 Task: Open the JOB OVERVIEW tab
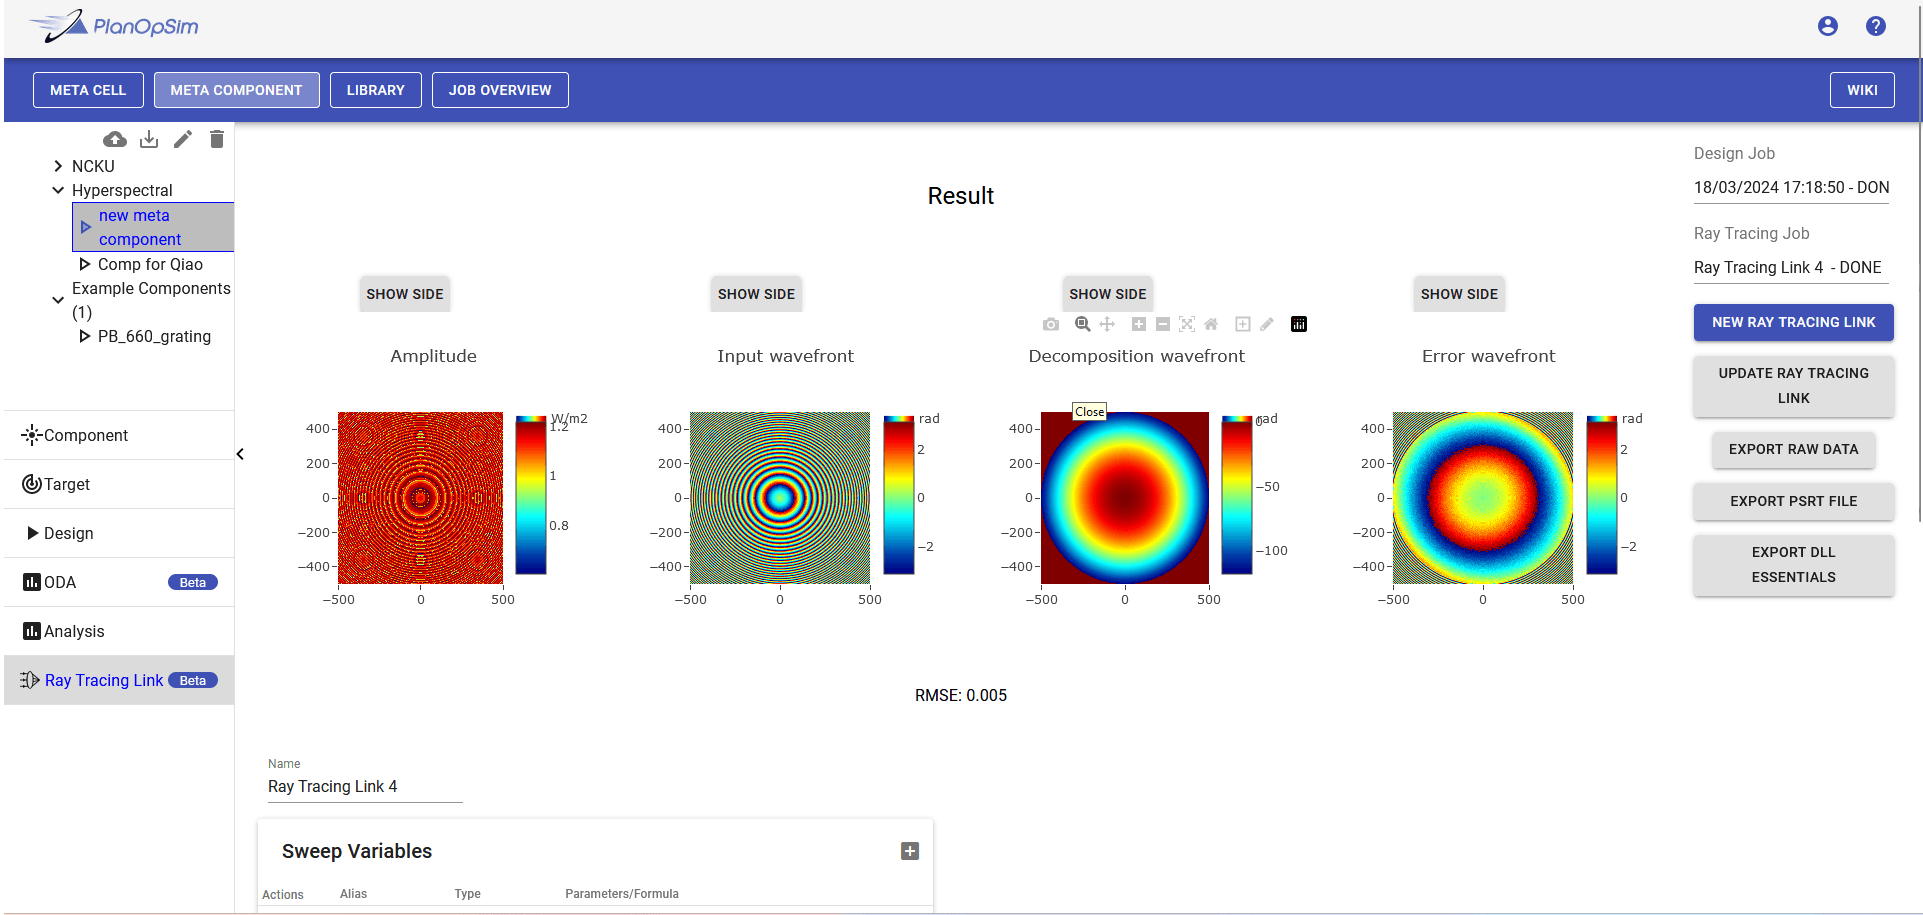(500, 90)
